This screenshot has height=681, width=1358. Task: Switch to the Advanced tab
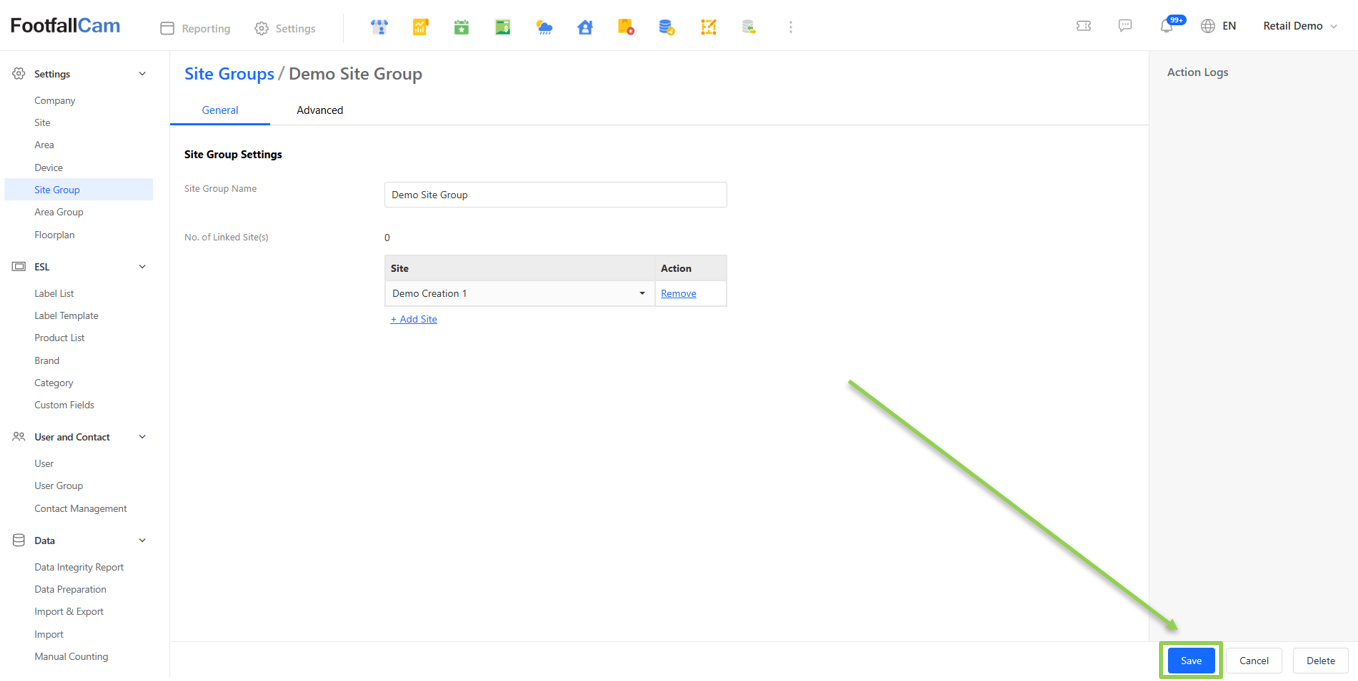[x=320, y=110]
